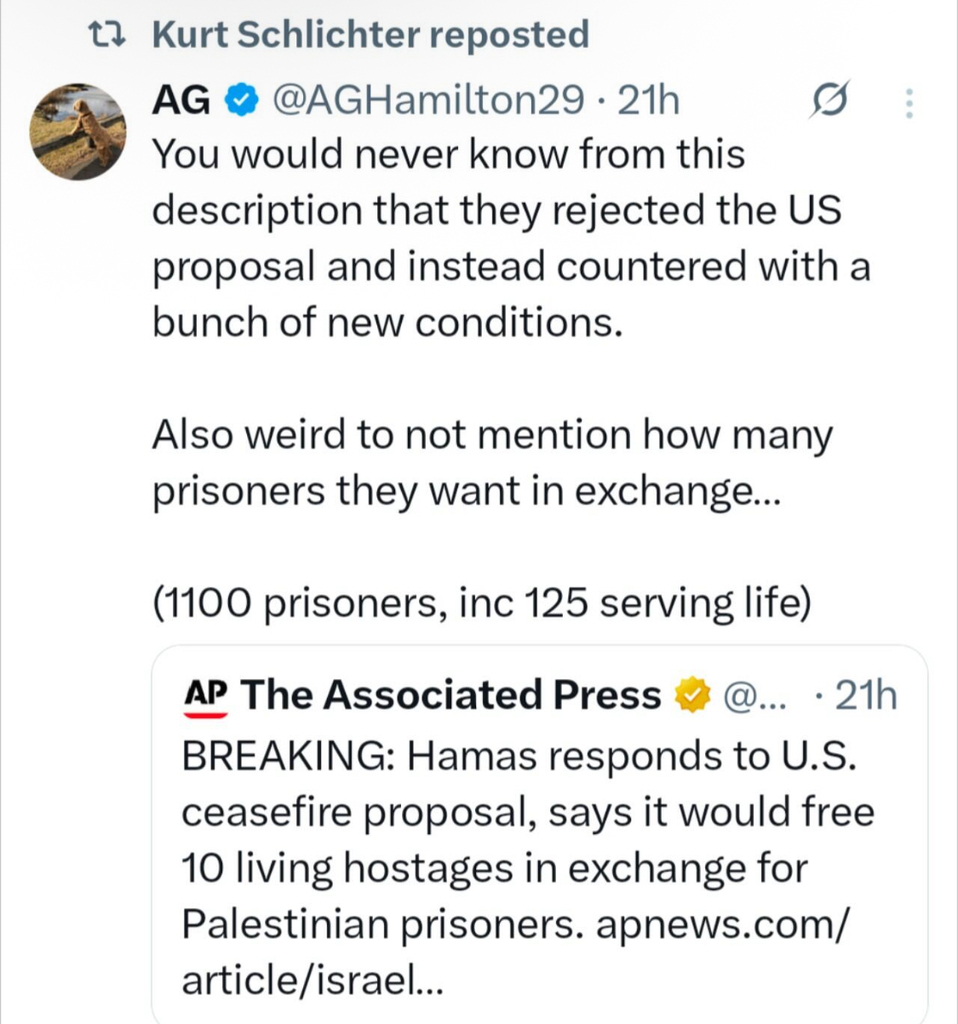The width and height of the screenshot is (958, 1024).
Task: Open the @AGHamilton29 handle
Action: click(427, 101)
